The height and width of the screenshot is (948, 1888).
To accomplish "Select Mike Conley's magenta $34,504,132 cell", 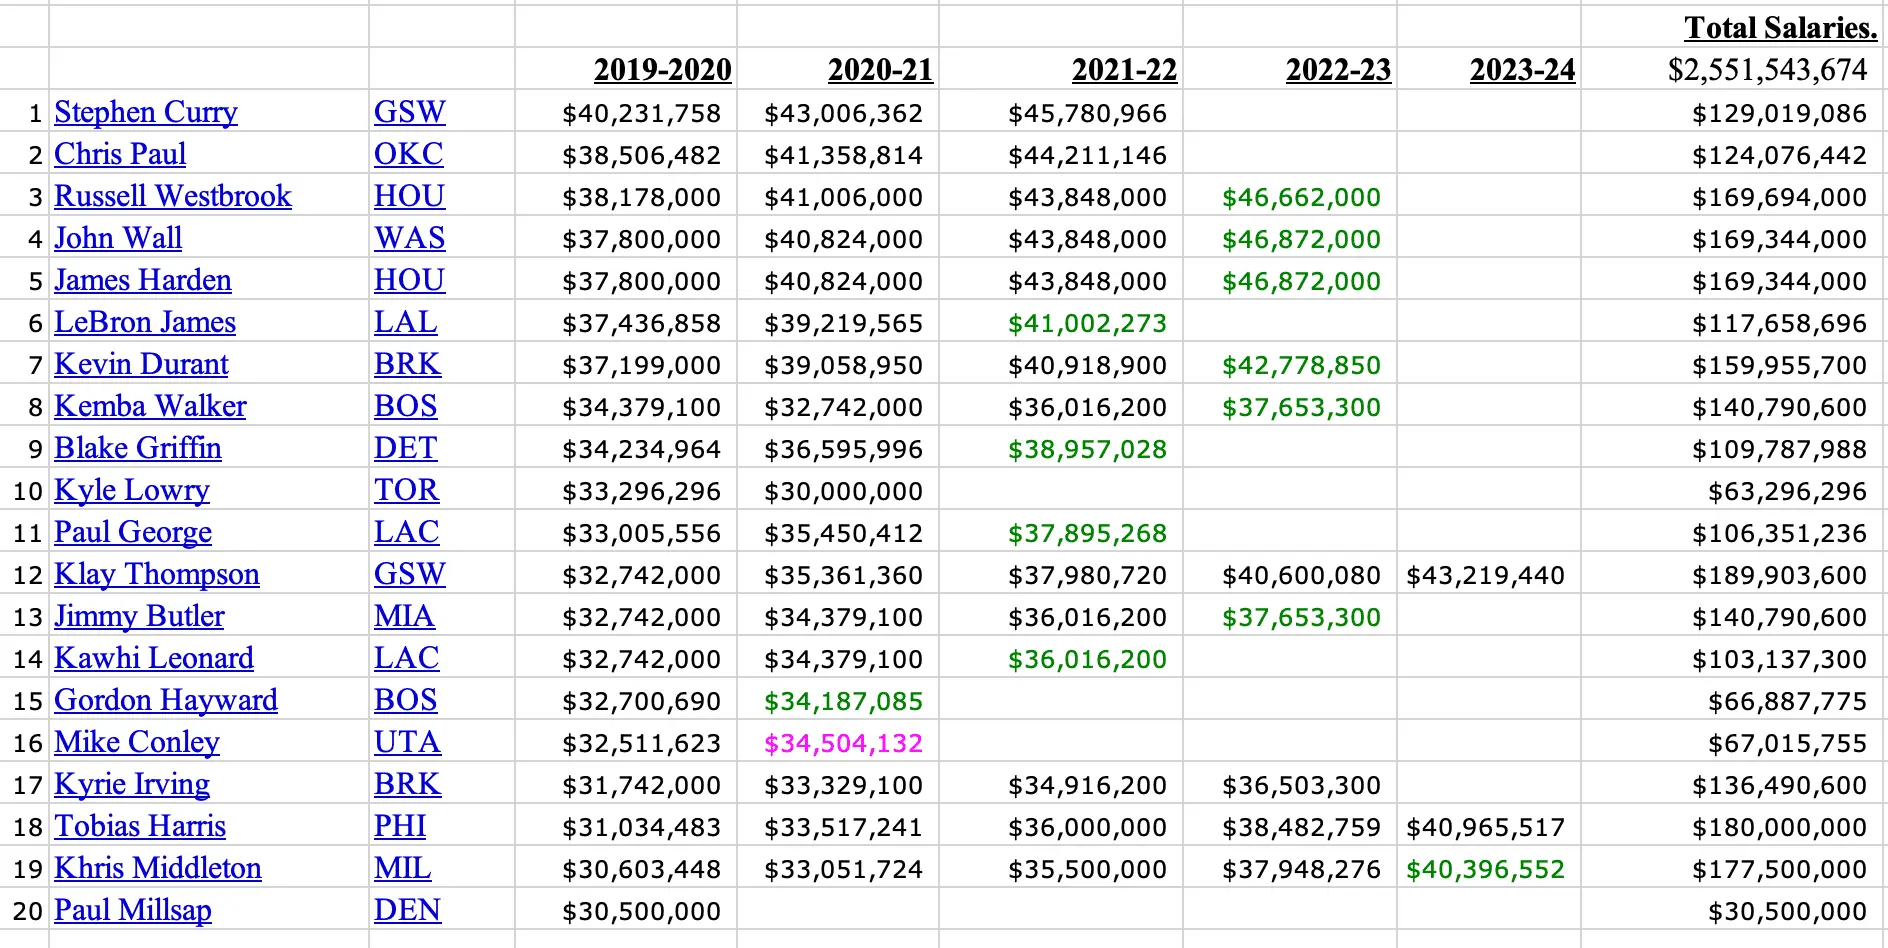I will (843, 743).
